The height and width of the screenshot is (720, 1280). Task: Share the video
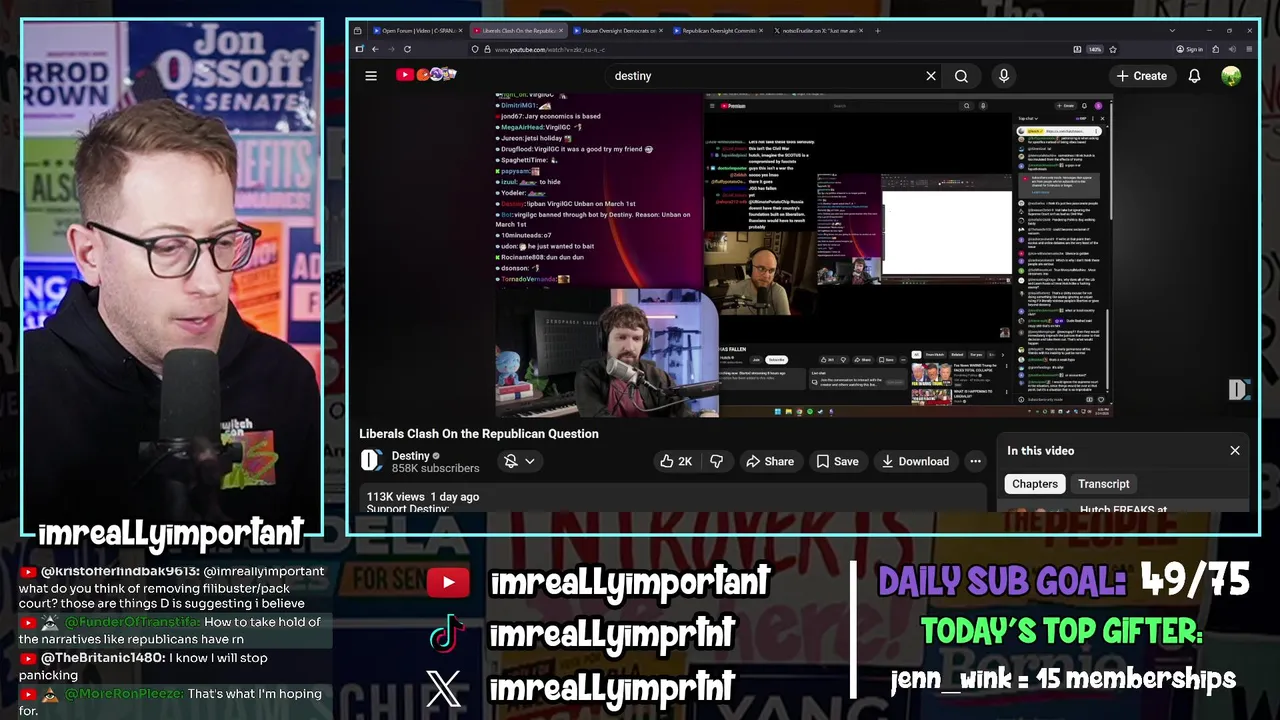point(770,461)
